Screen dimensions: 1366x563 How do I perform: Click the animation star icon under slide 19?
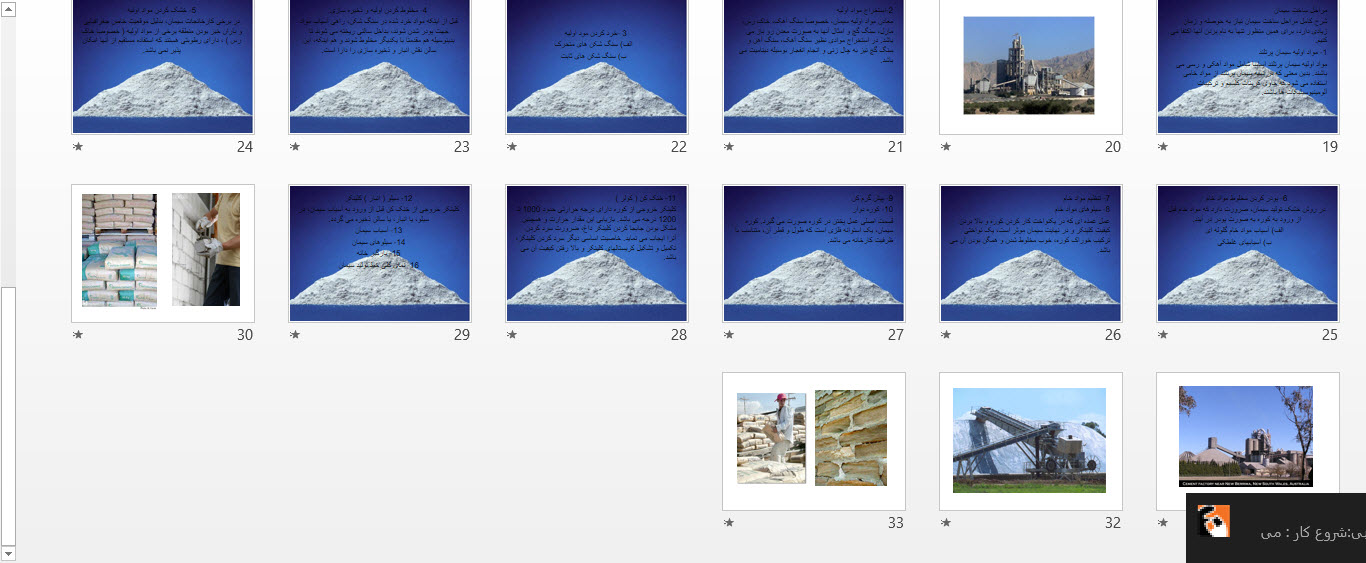[x=1163, y=147]
